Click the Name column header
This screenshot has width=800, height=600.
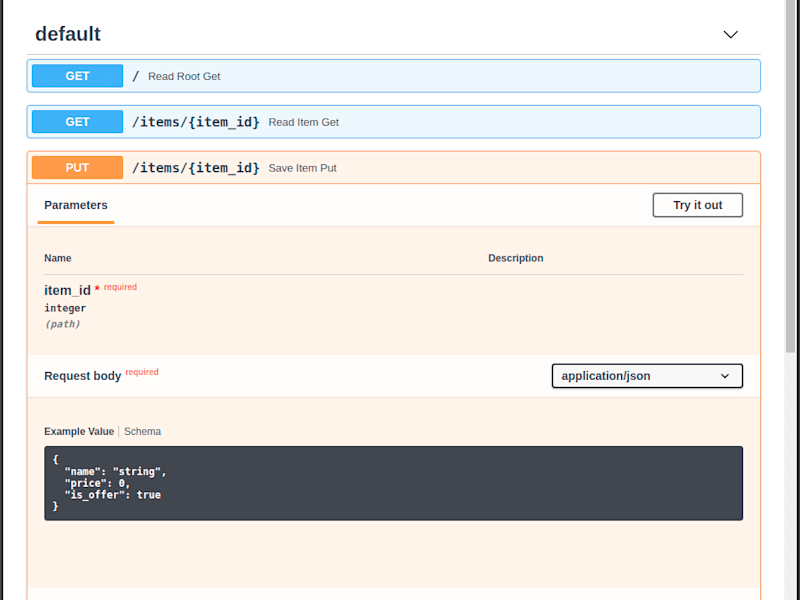pos(58,258)
